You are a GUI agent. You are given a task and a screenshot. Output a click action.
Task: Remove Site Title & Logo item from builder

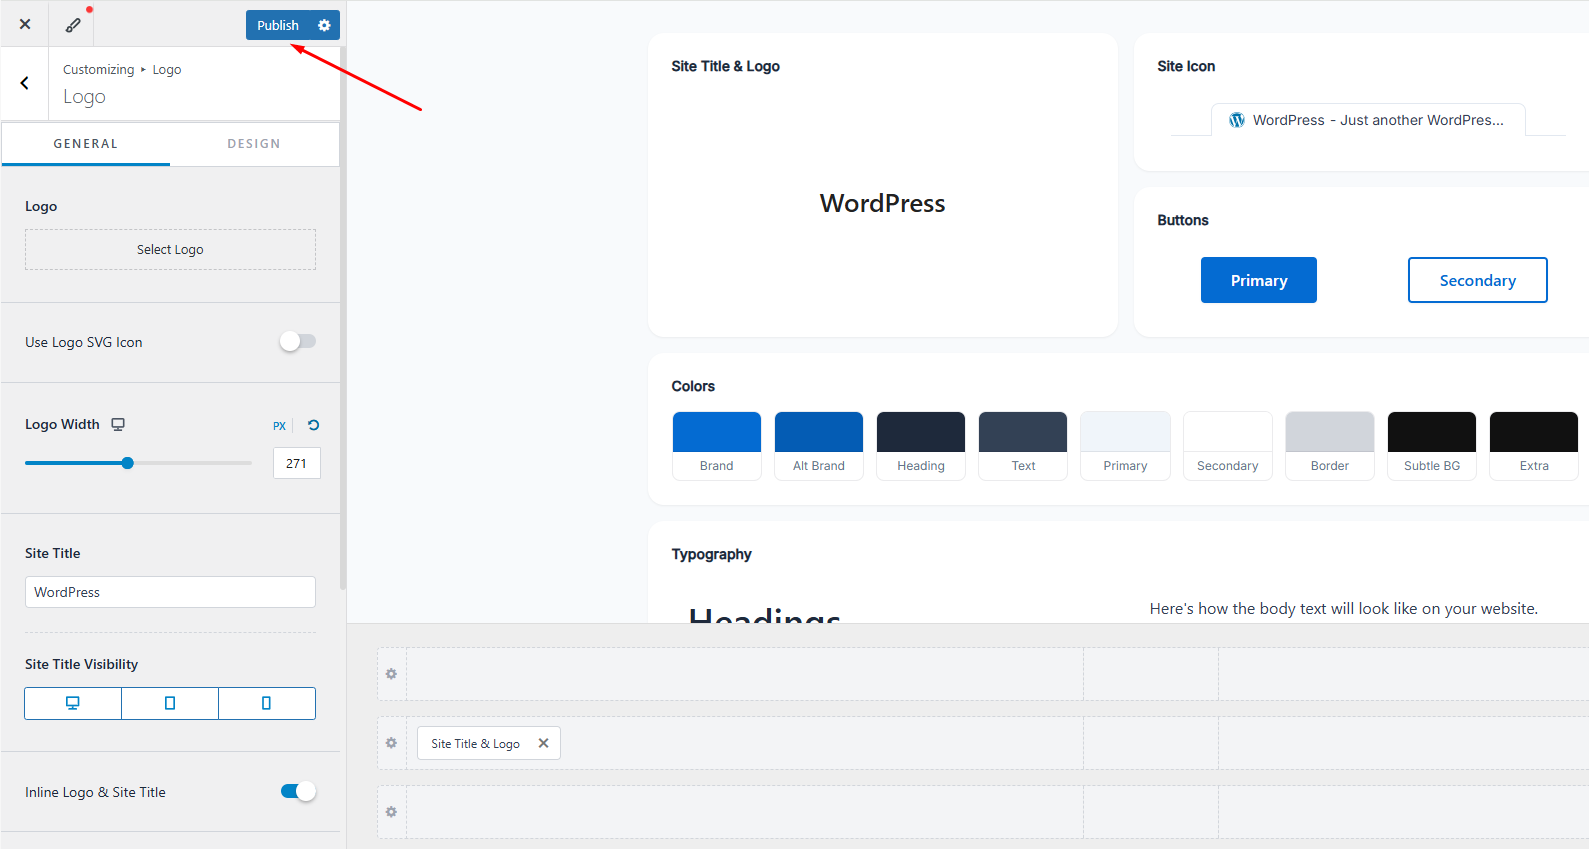tap(543, 743)
